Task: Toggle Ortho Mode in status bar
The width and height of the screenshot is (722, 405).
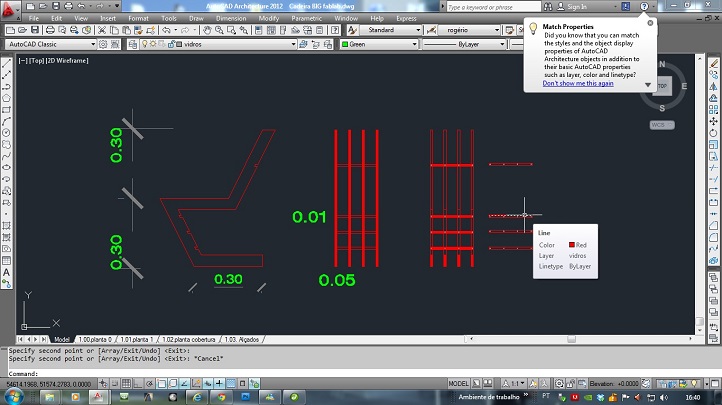Action: 138,383
